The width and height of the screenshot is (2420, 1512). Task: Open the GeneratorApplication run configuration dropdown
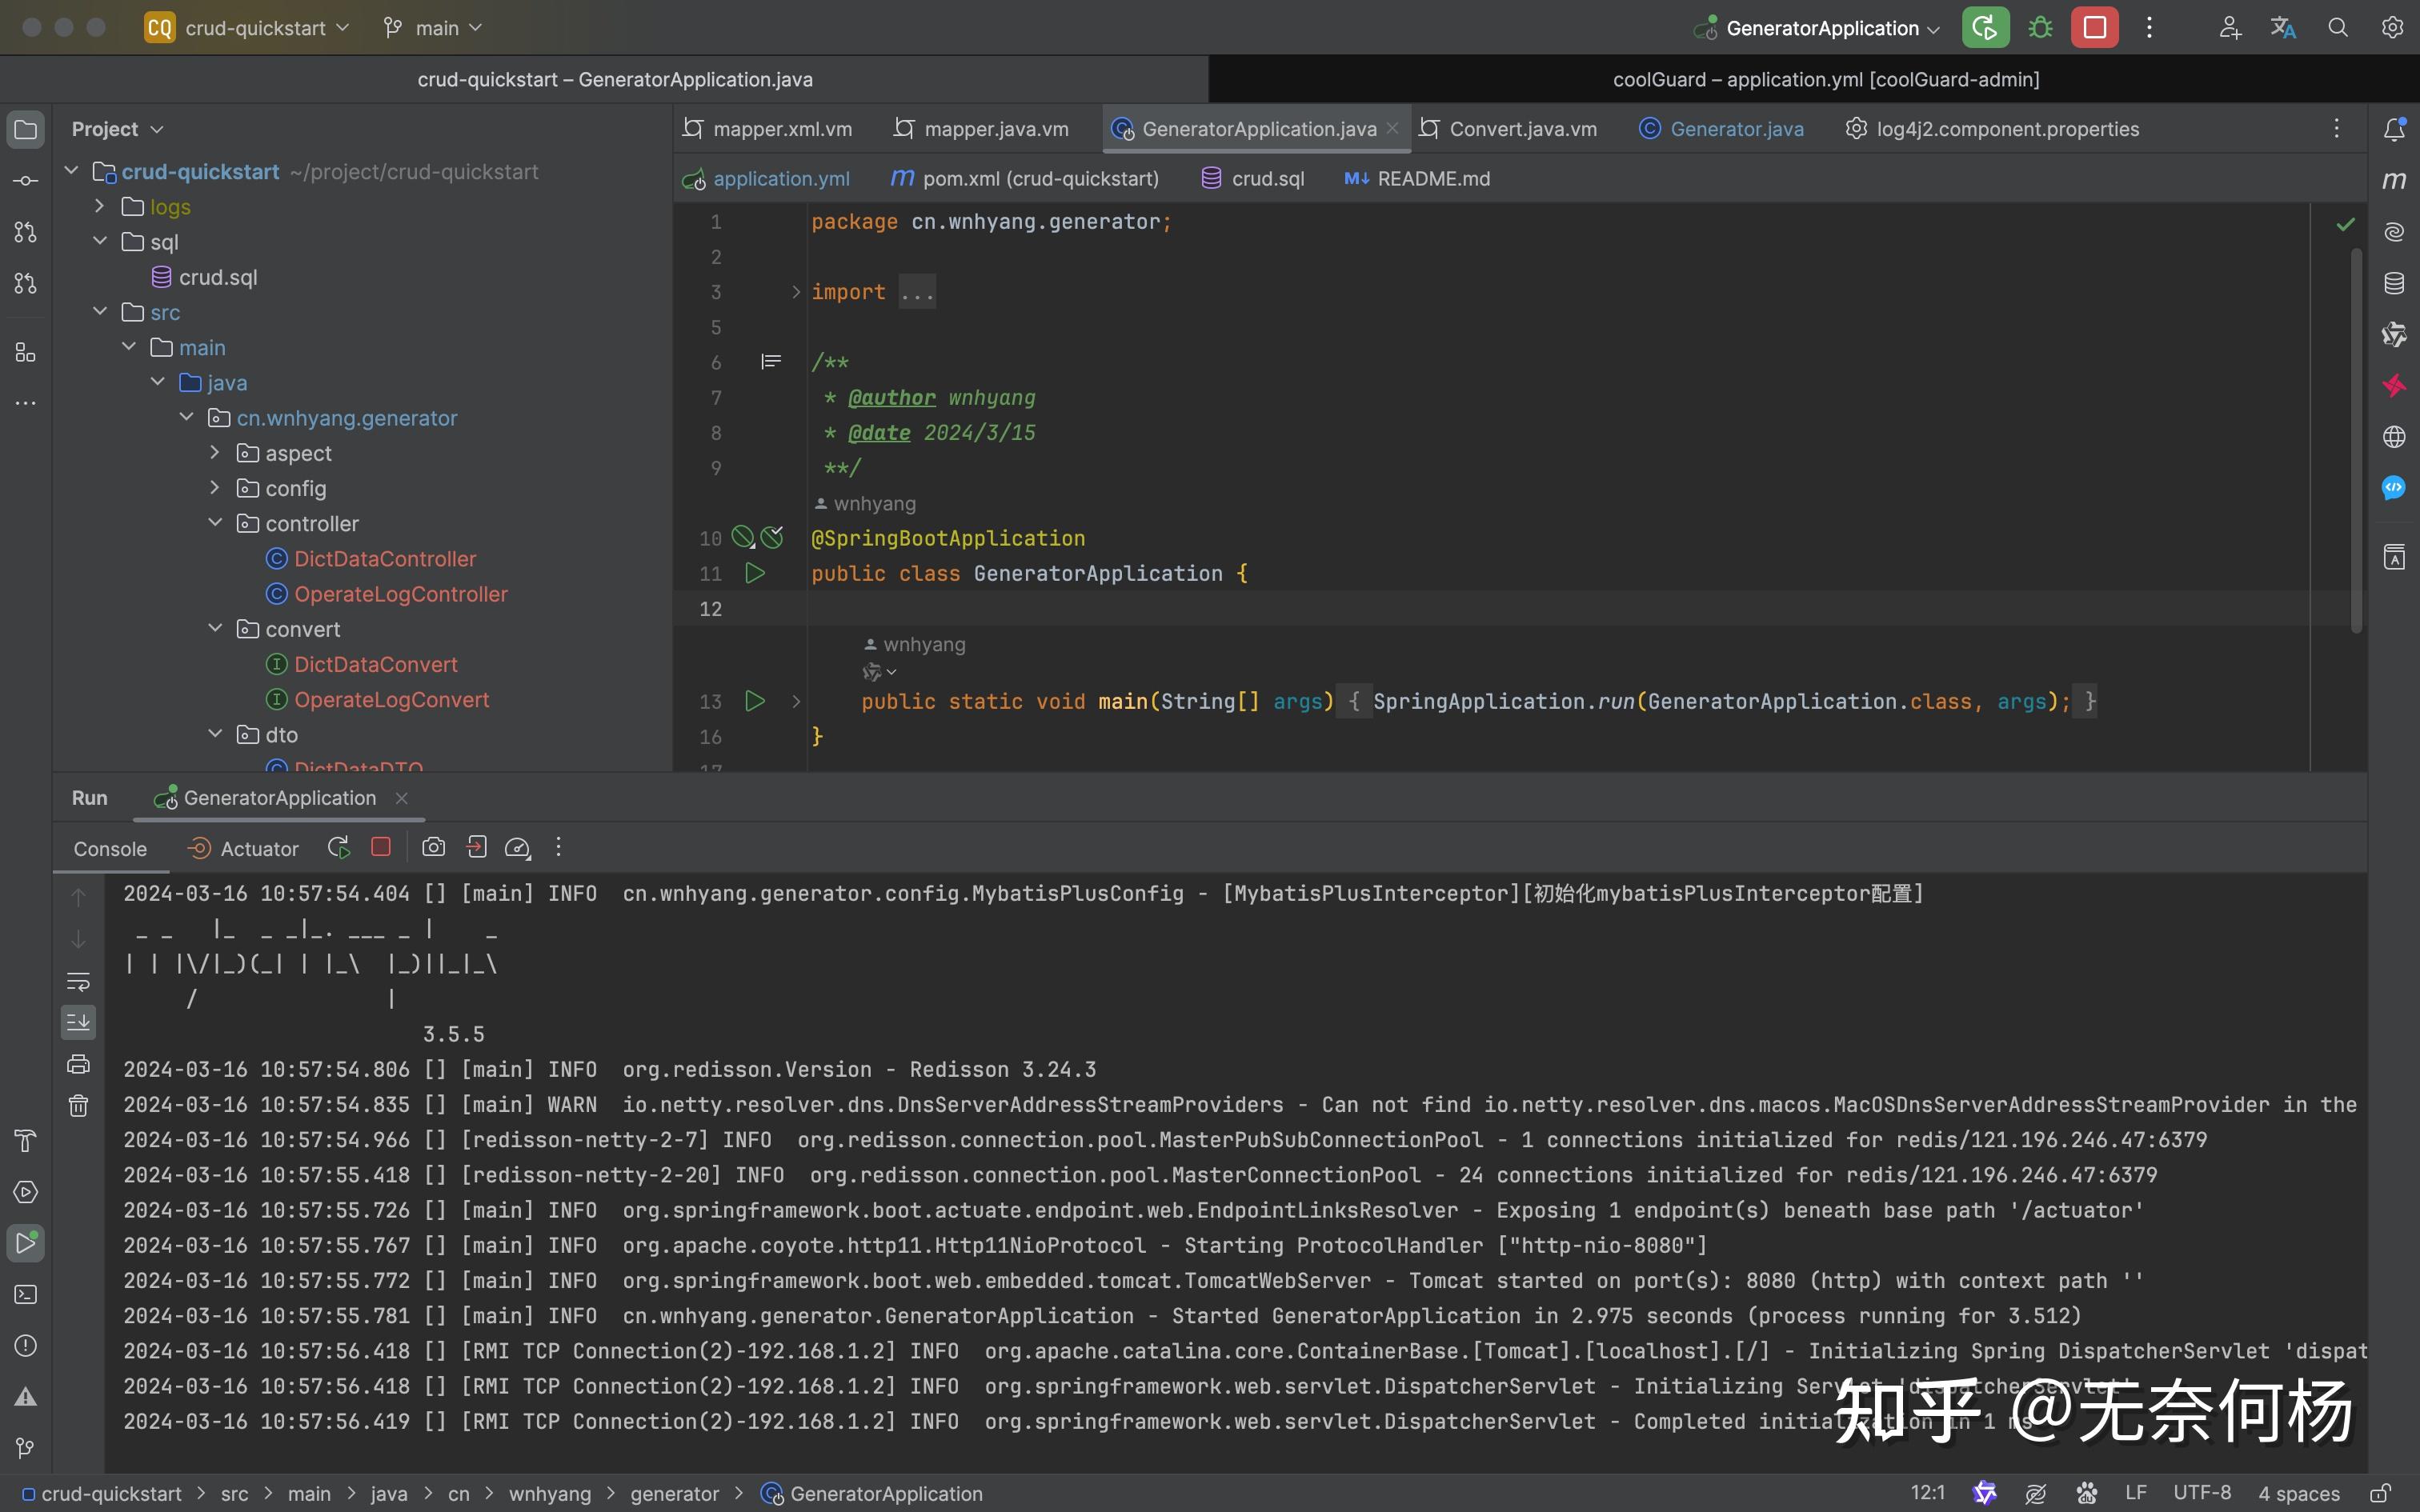1817,28
